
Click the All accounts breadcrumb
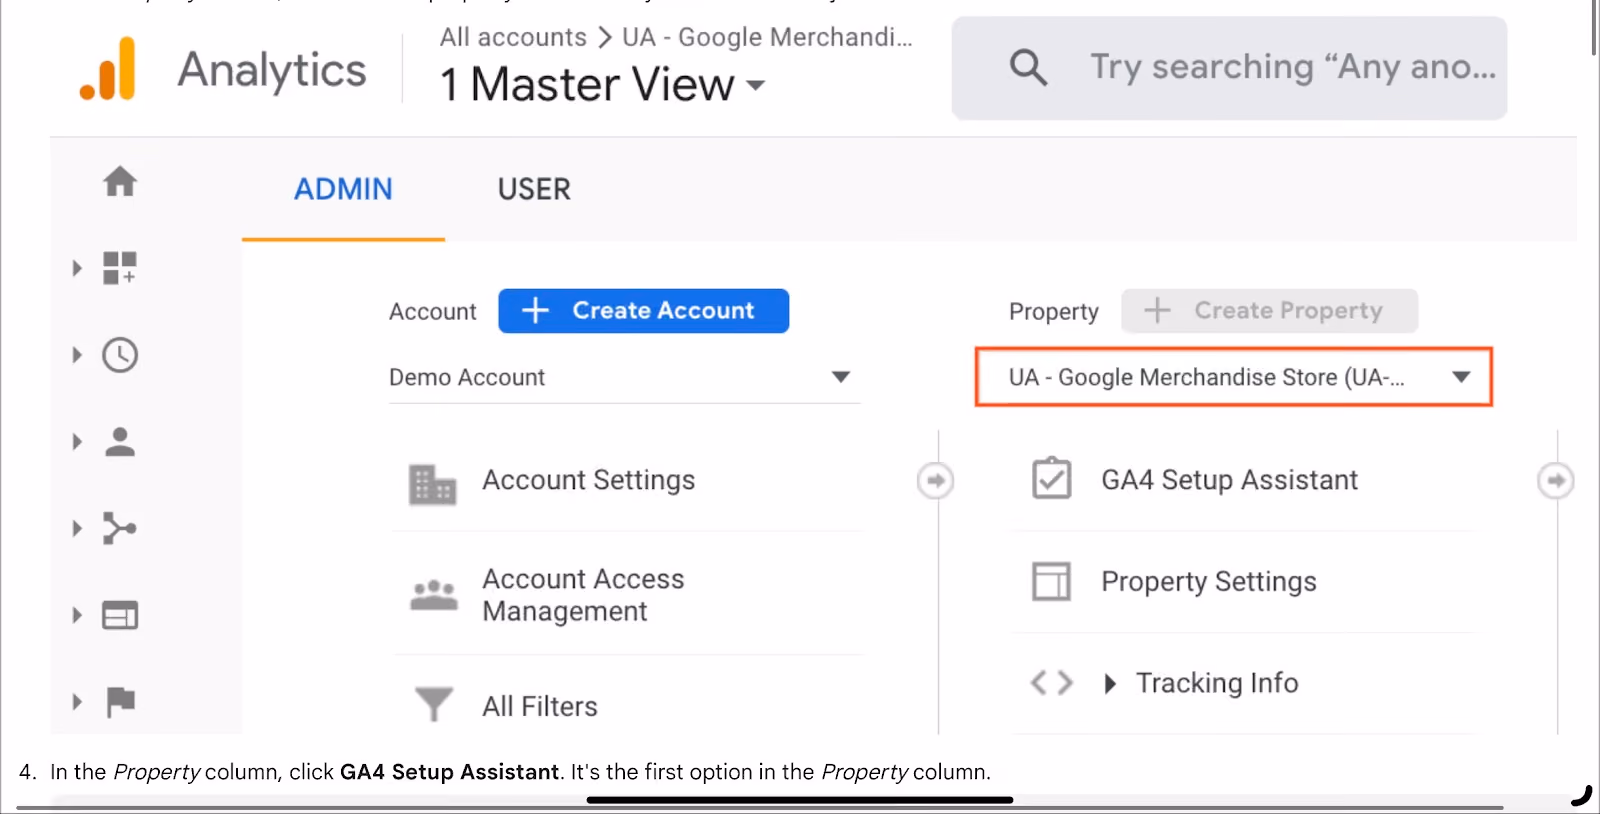tap(513, 37)
